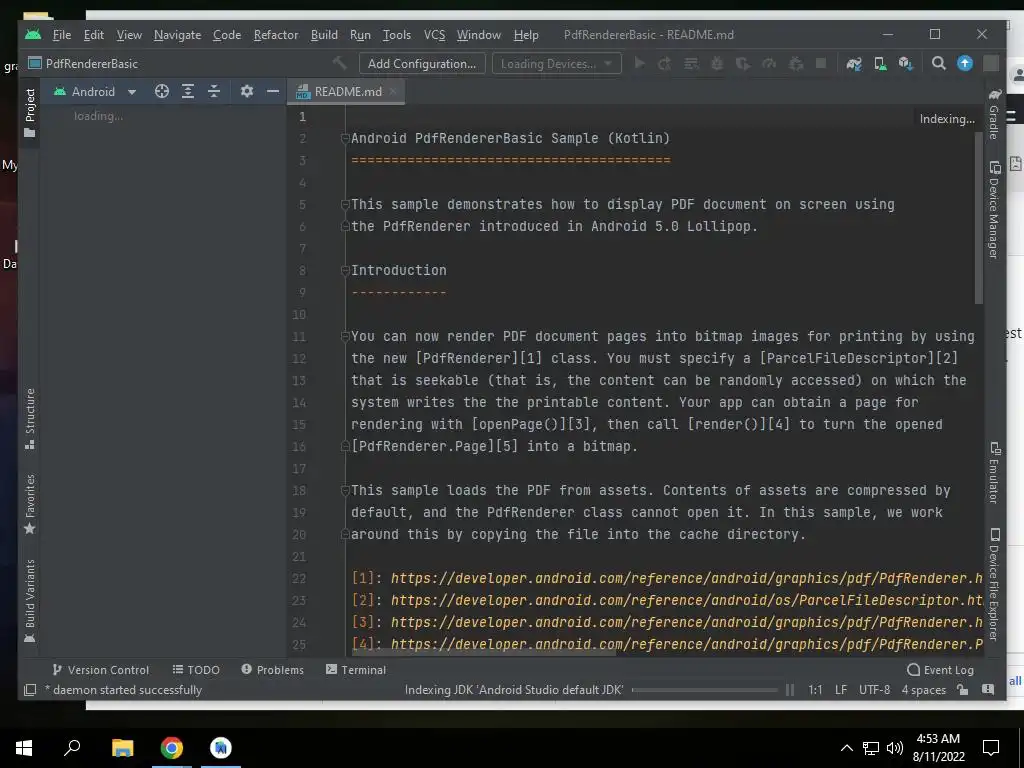Click the tool windows quick access icon
Viewport: 1024px width, 768px height.
click(x=30, y=690)
